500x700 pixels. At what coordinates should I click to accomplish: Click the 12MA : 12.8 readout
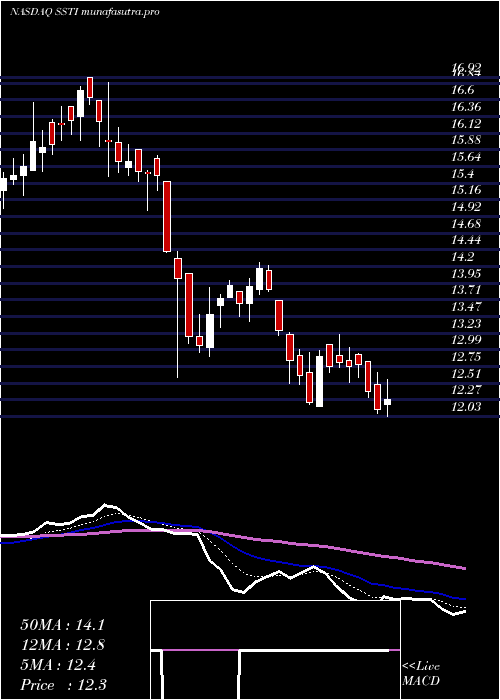point(64,645)
